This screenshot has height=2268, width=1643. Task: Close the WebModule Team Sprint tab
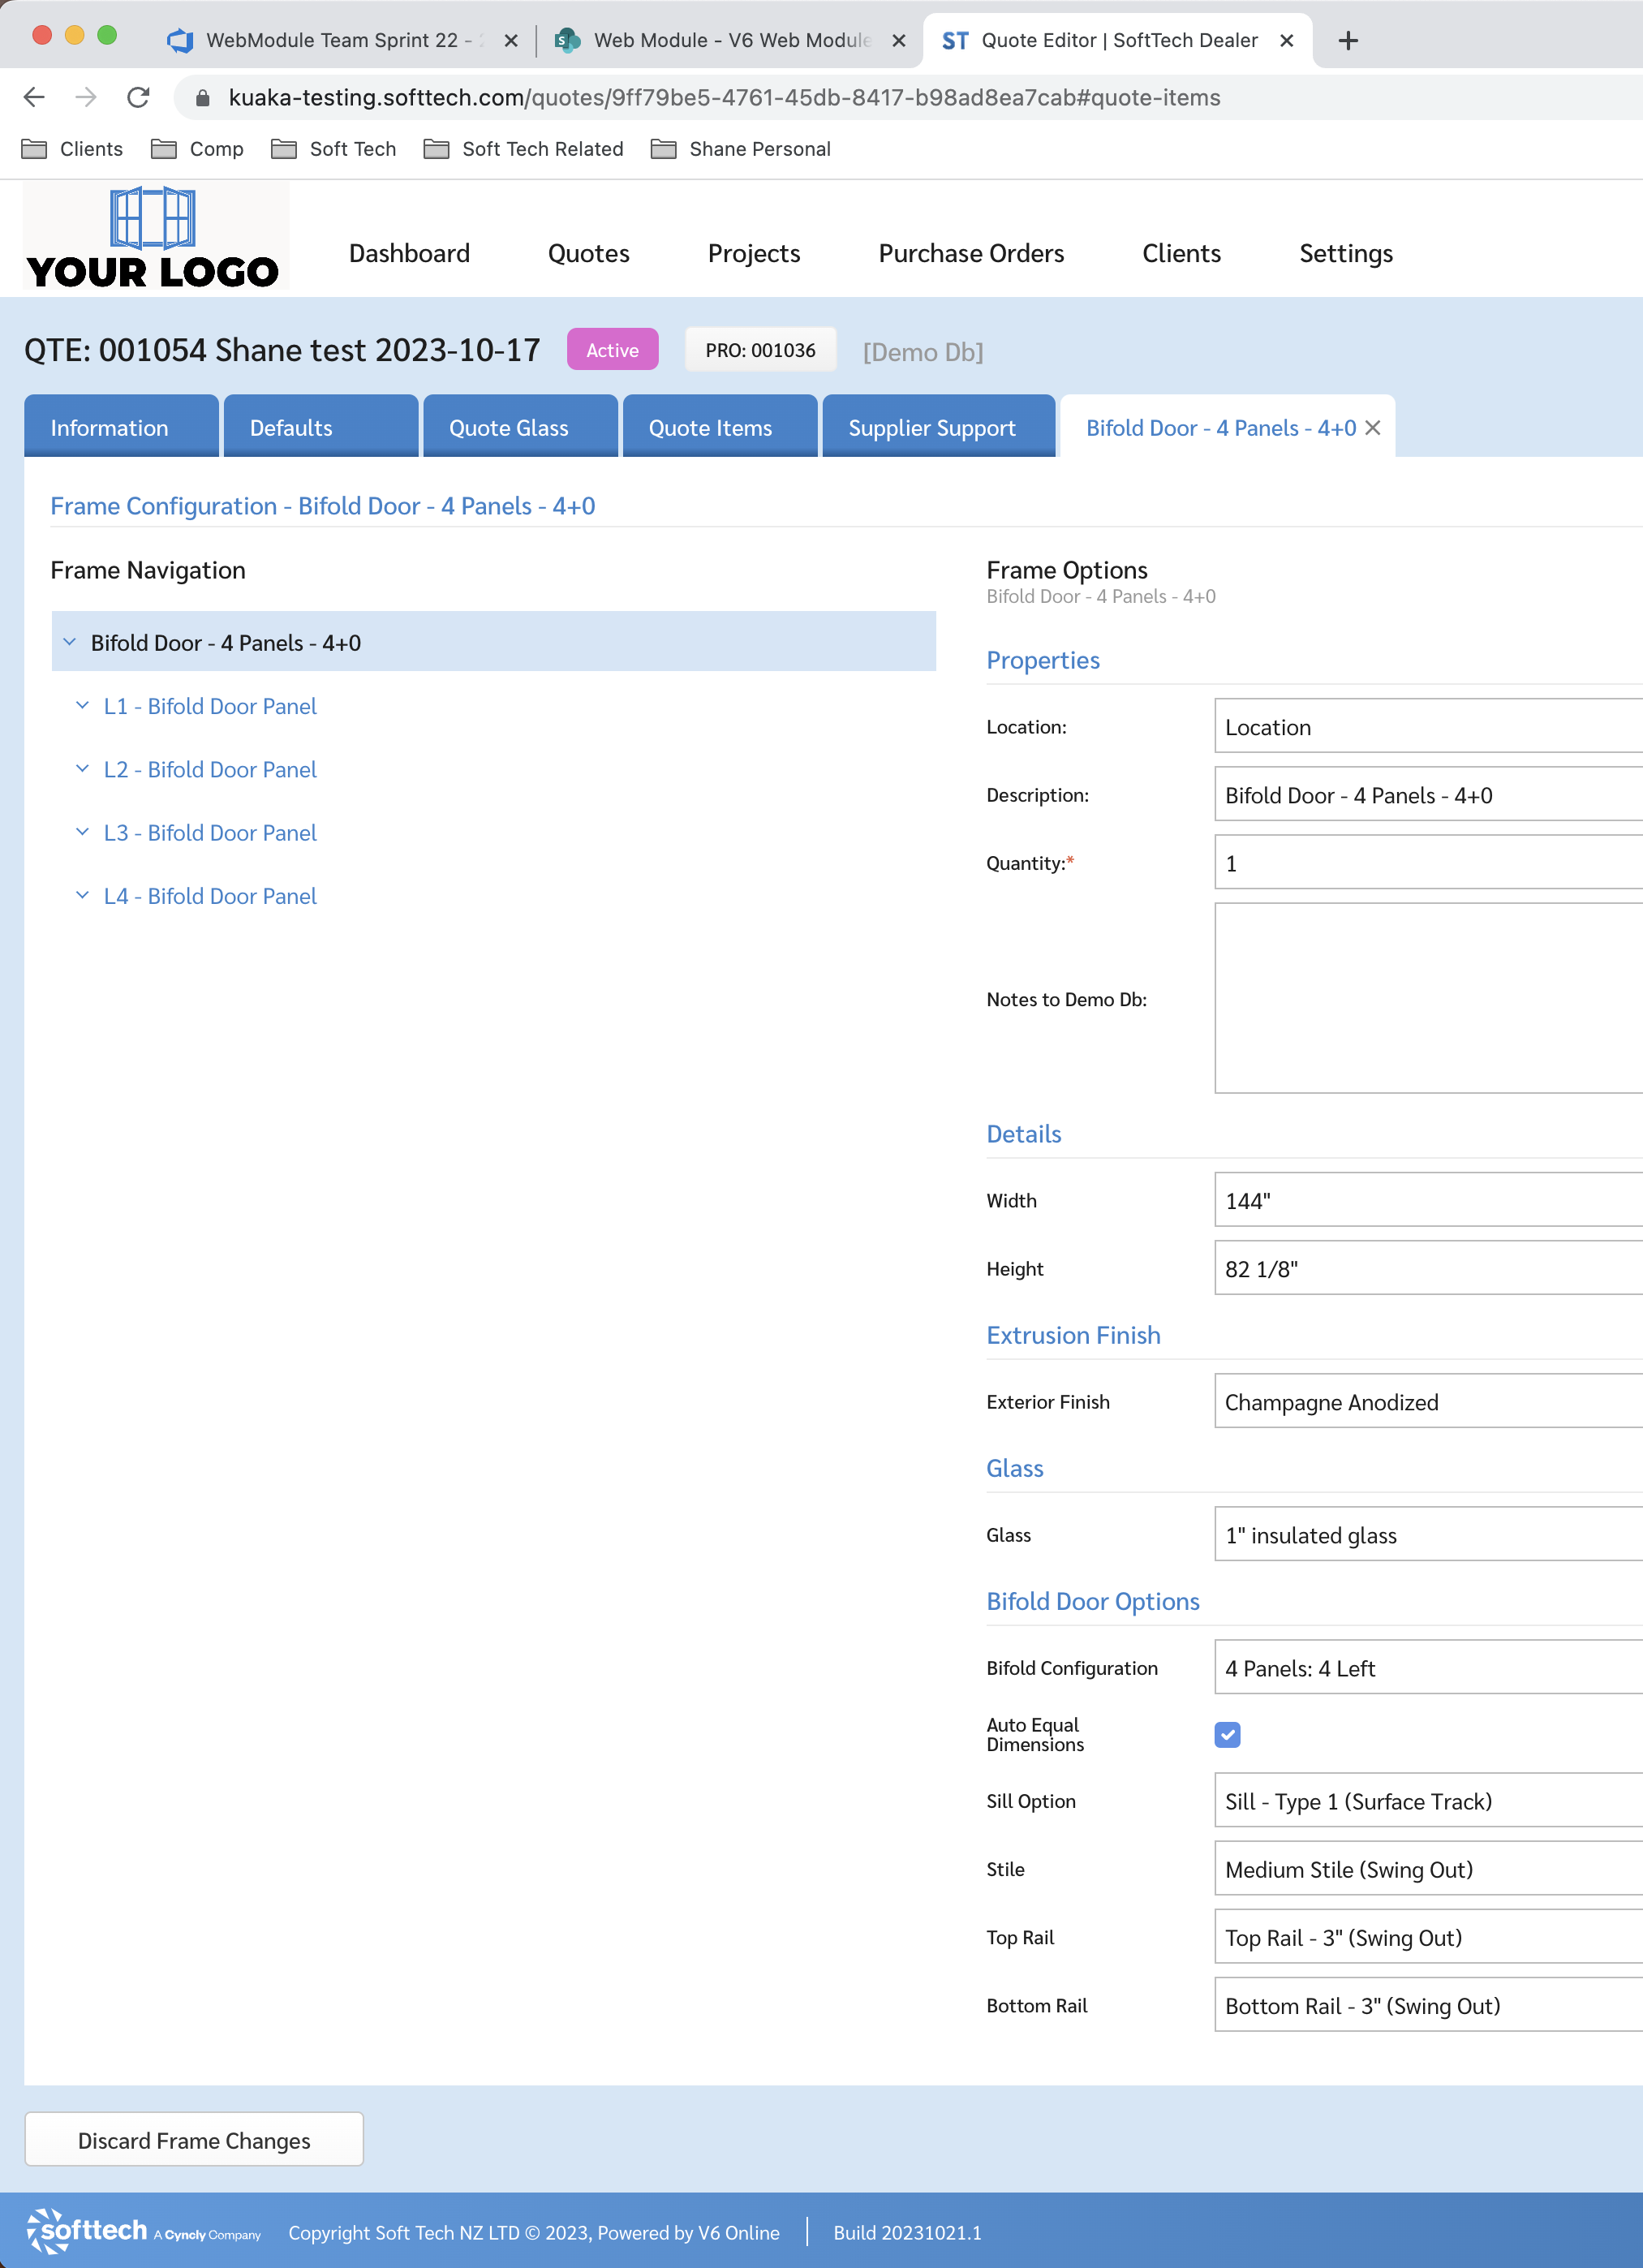click(x=511, y=41)
